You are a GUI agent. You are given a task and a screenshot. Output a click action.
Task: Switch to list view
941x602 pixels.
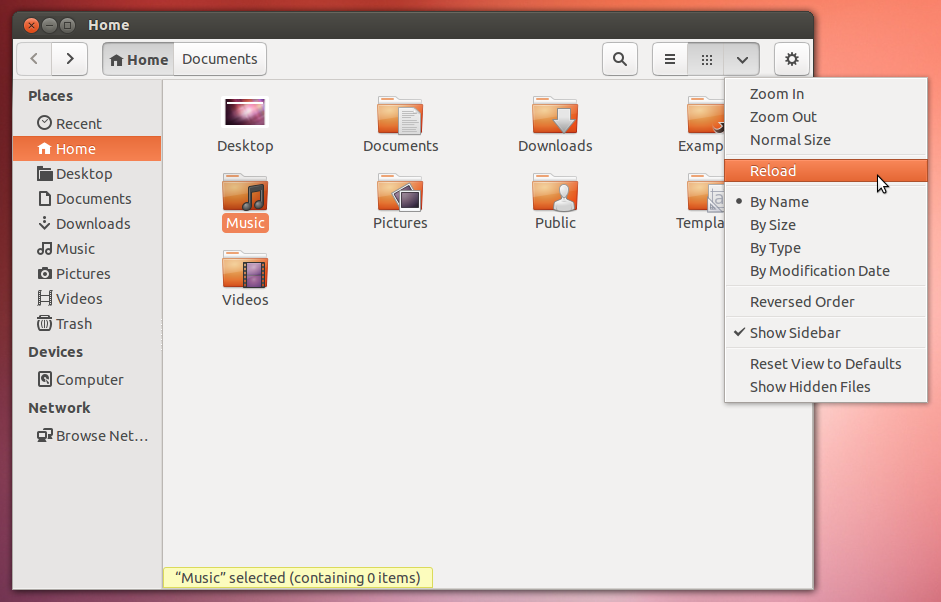pos(670,59)
